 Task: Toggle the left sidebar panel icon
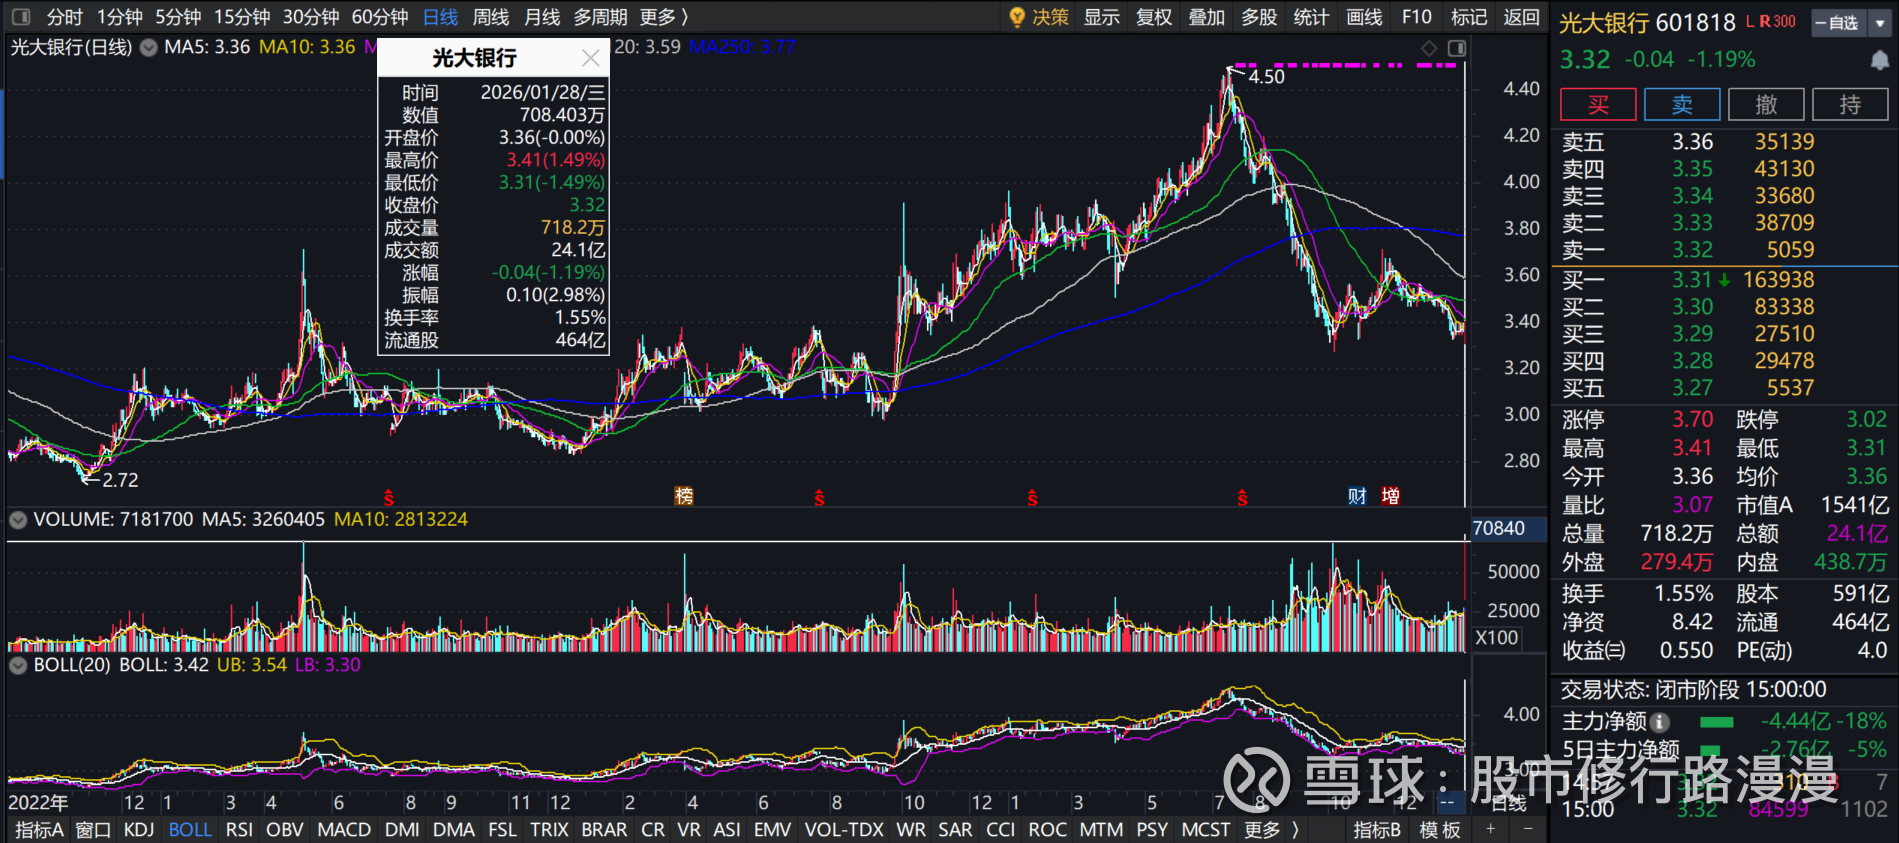click(21, 17)
